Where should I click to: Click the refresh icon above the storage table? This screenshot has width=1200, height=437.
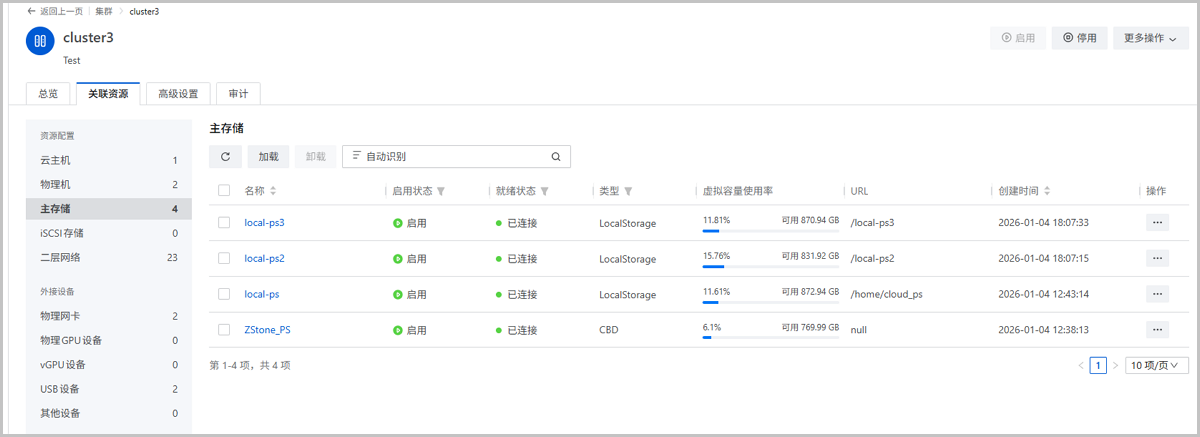click(x=225, y=157)
